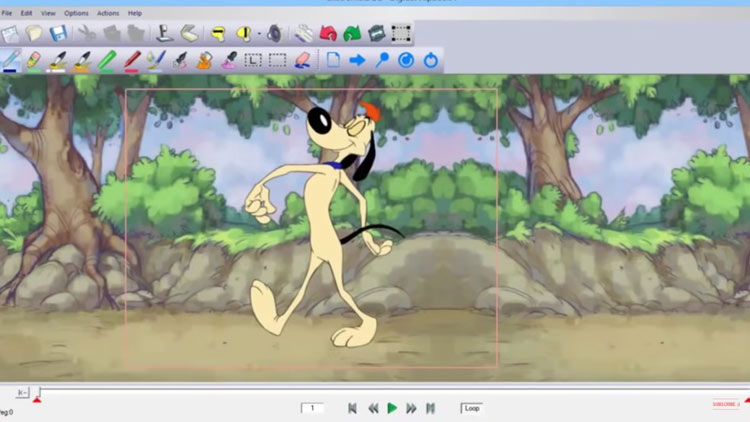This screenshot has height=422, width=750.
Task: Click the camera stand capture icon
Action: (165, 33)
